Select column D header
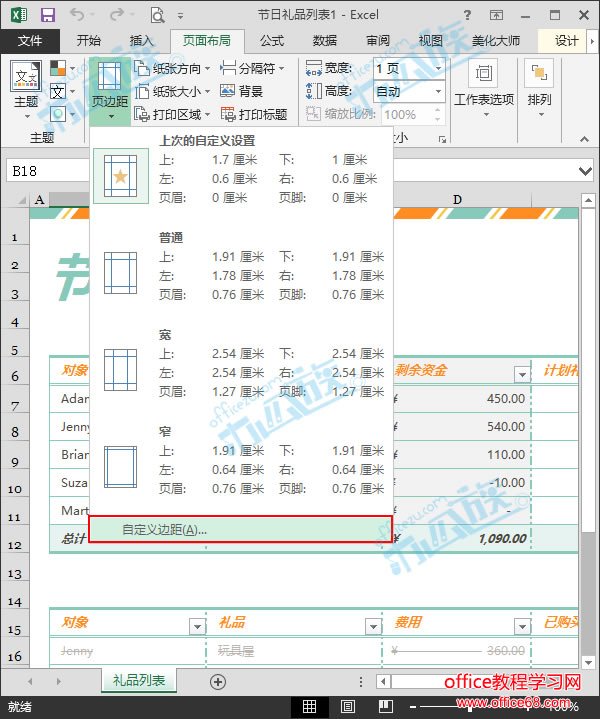This screenshot has height=719, width=600. coord(457,200)
